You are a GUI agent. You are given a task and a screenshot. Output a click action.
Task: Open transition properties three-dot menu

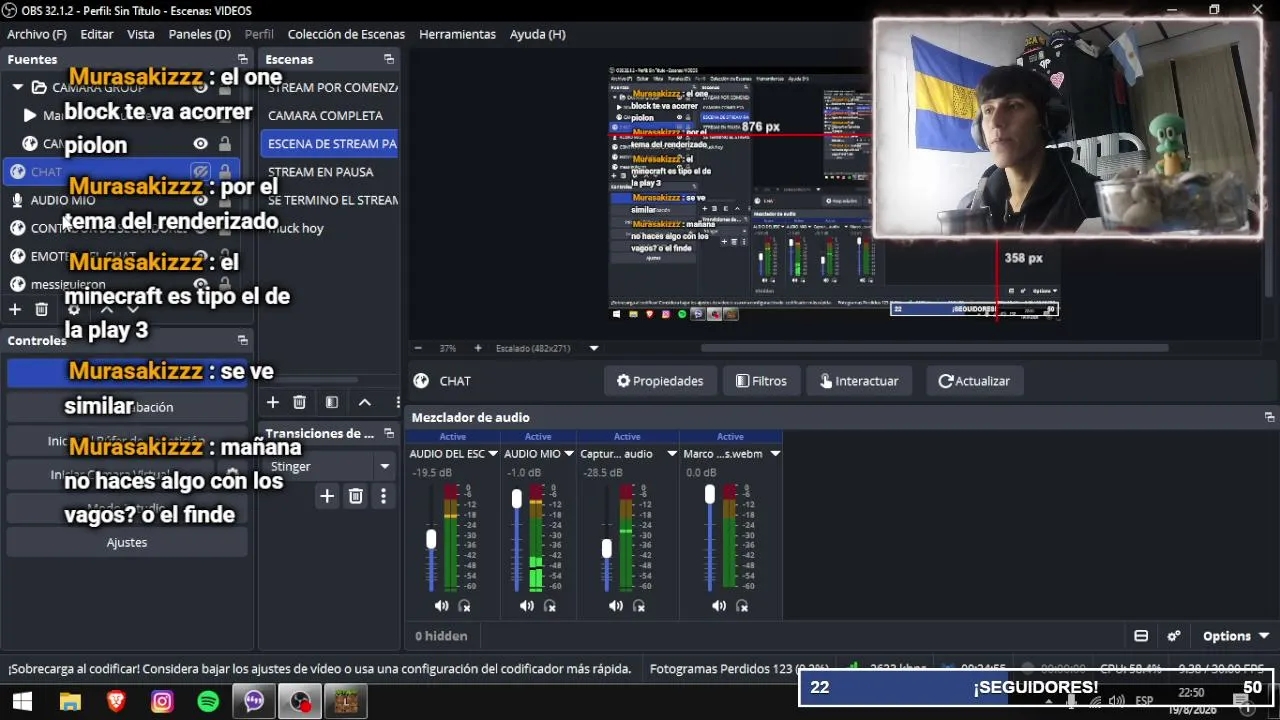coord(383,496)
